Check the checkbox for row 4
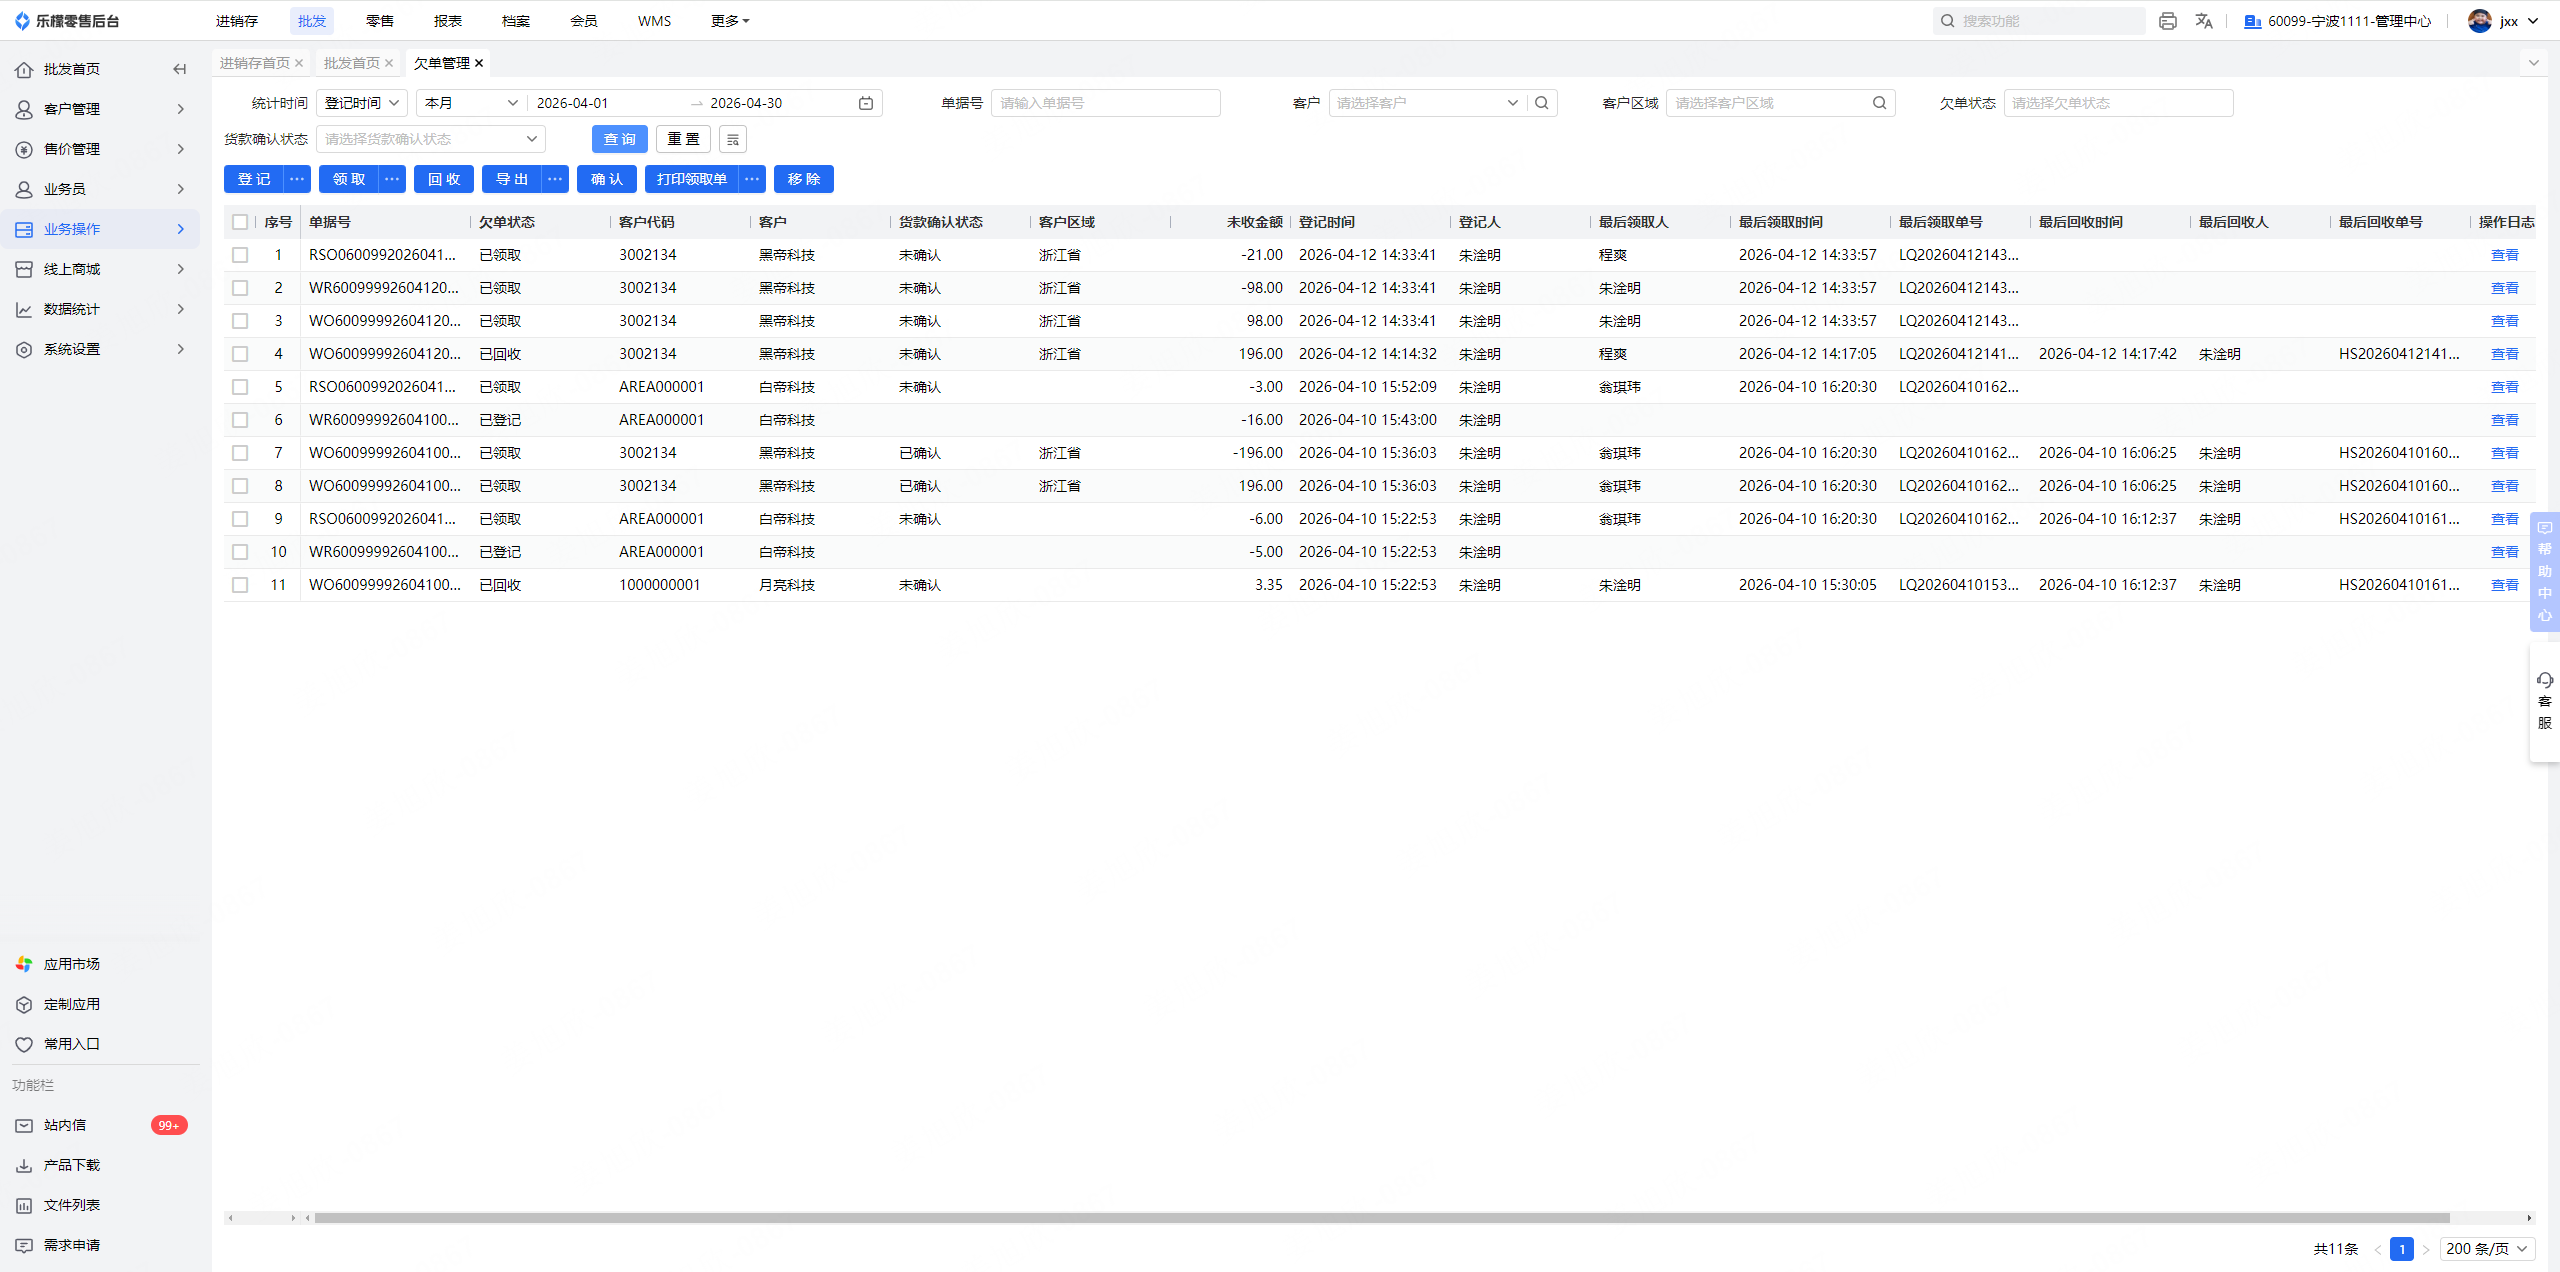The width and height of the screenshot is (2560, 1272). (240, 354)
